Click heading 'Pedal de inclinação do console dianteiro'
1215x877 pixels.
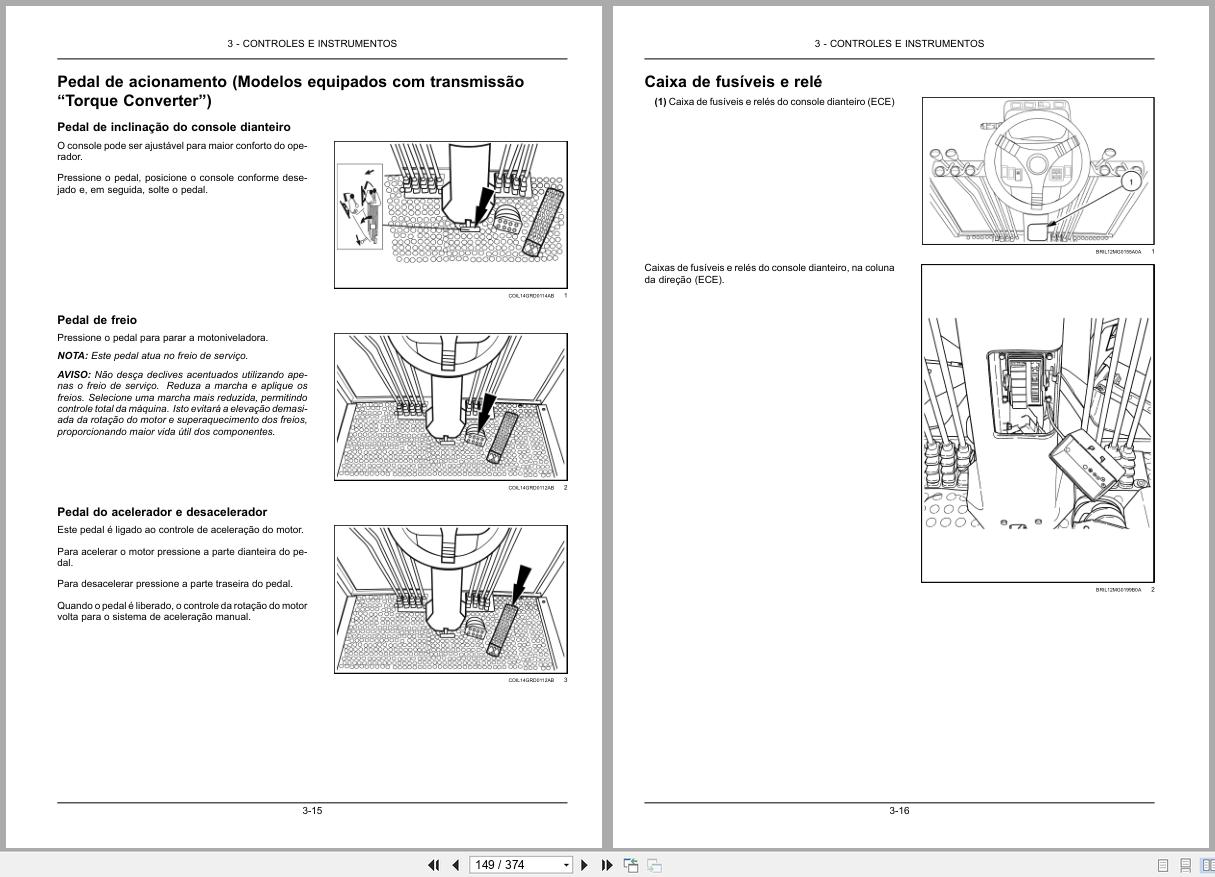[174, 127]
